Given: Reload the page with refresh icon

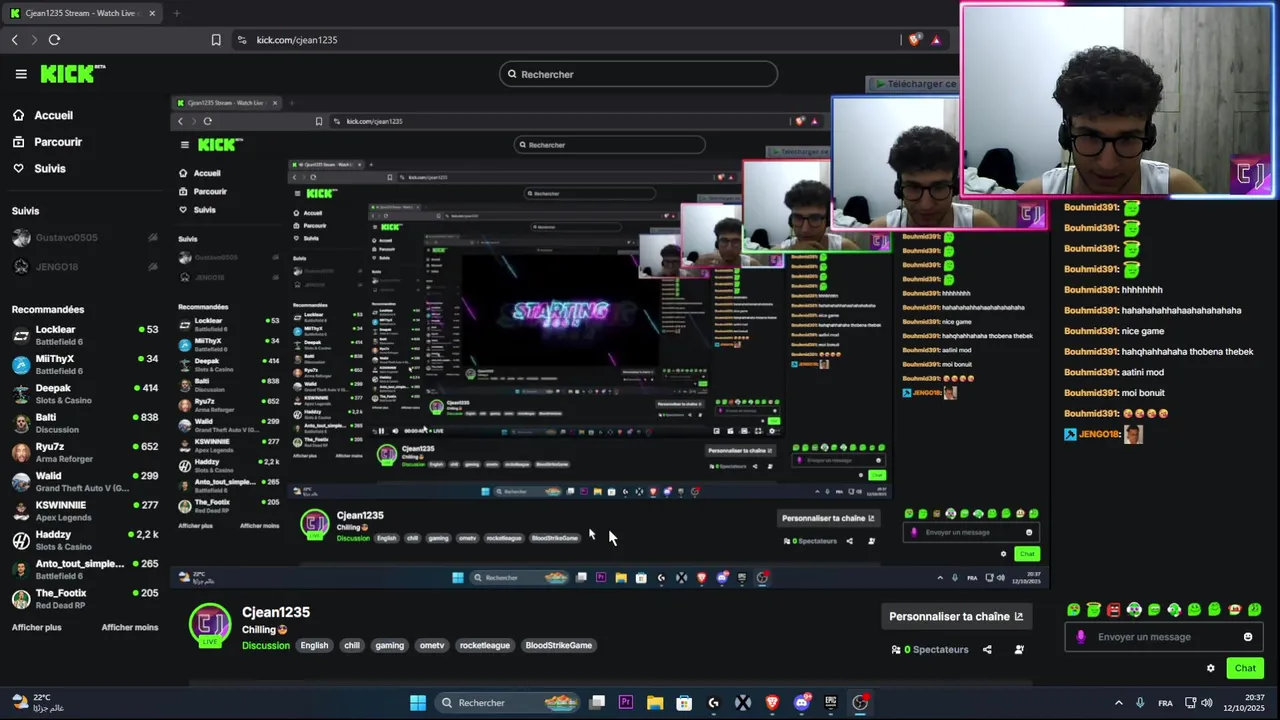Looking at the screenshot, I should point(54,40).
